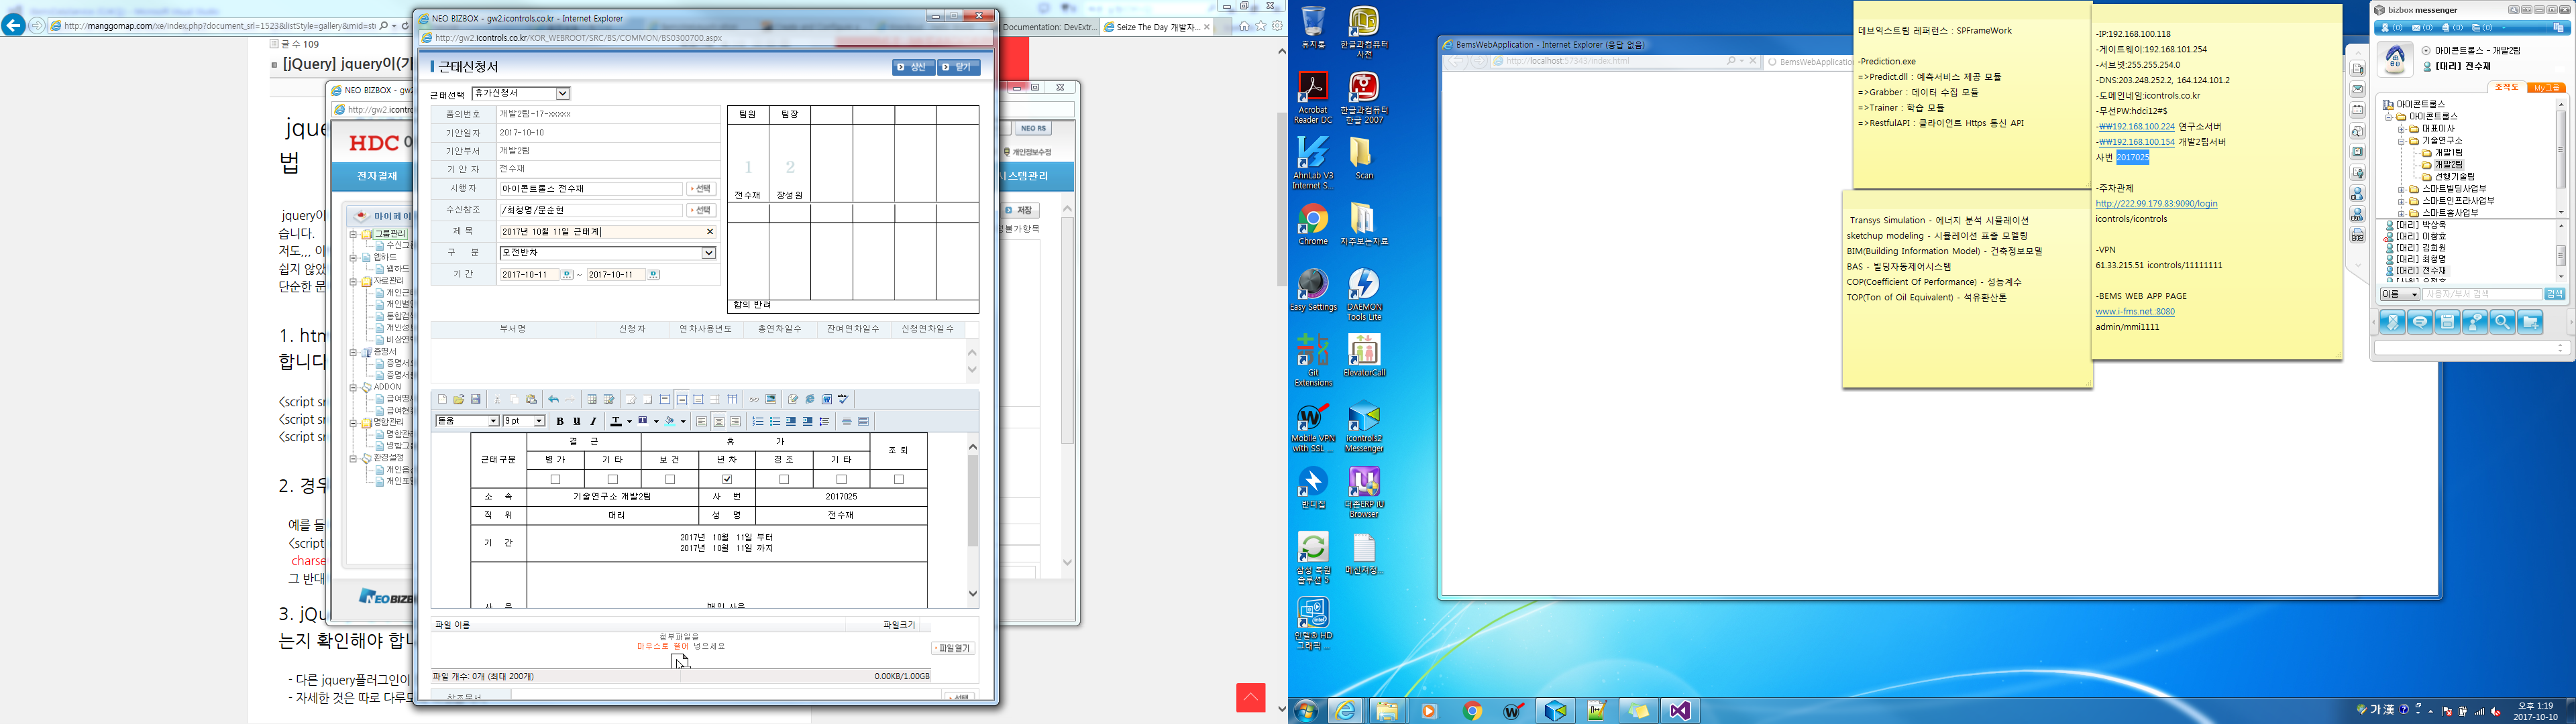Click the Bold button in editor toolbar
This screenshot has height=724, width=2576.
[560, 421]
